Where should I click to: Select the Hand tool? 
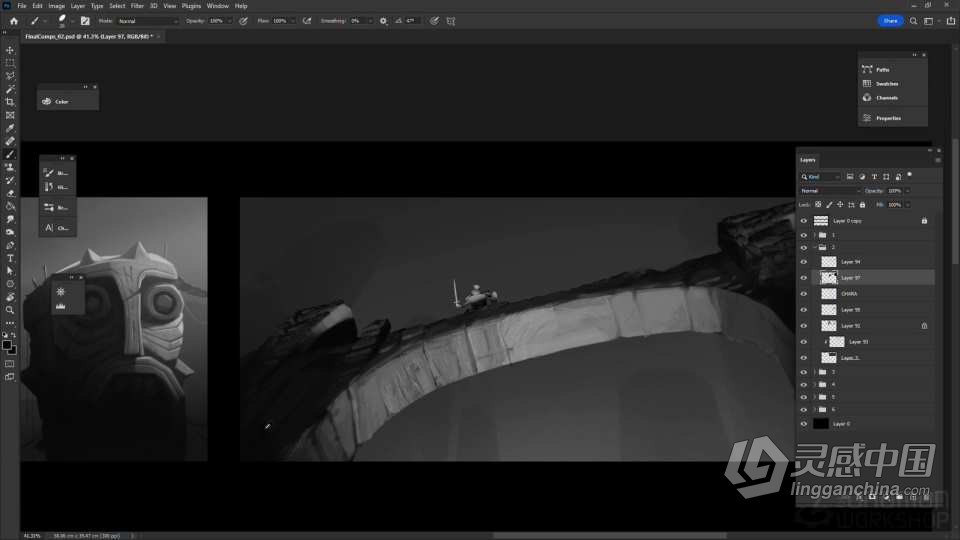pyautogui.click(x=10, y=297)
